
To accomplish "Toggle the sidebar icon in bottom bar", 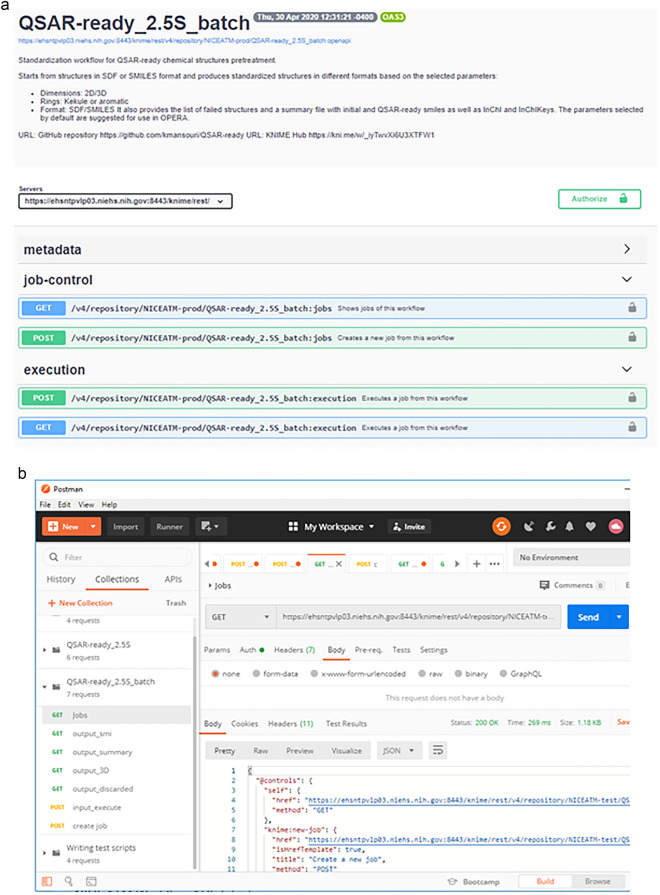I will pyautogui.click(x=47, y=881).
